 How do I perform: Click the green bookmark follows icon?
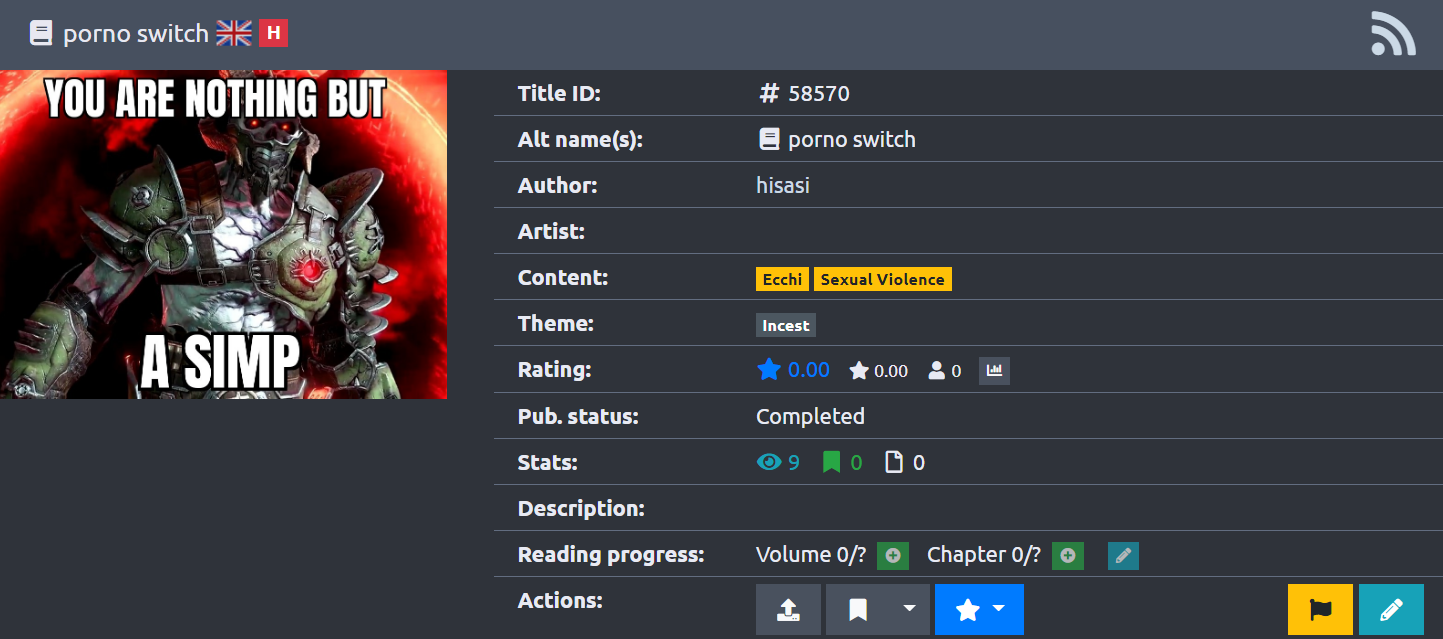coord(832,462)
